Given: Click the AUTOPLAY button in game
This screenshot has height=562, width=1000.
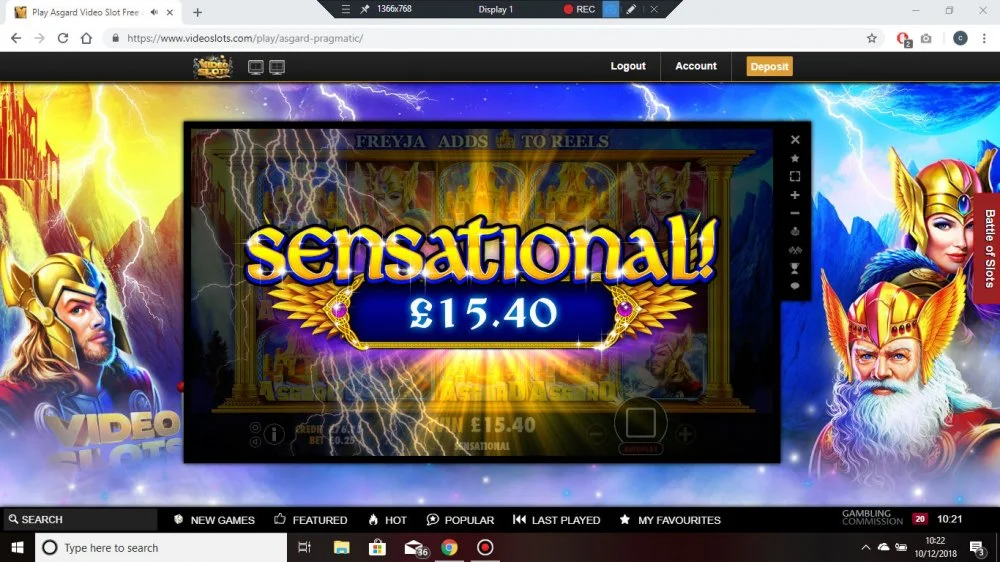Looking at the screenshot, I should 640,449.
